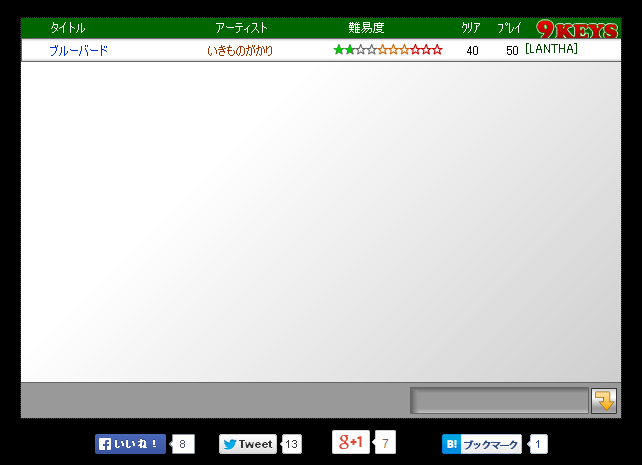Open the song ブルーバード
Image resolution: width=642 pixels, height=465 pixels.
[x=78, y=50]
